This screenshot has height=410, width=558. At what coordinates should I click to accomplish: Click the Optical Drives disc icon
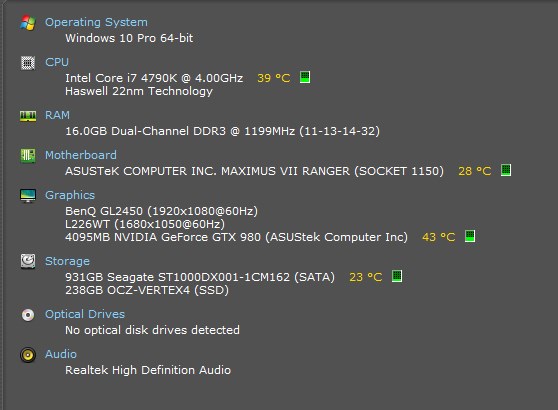click(28, 315)
